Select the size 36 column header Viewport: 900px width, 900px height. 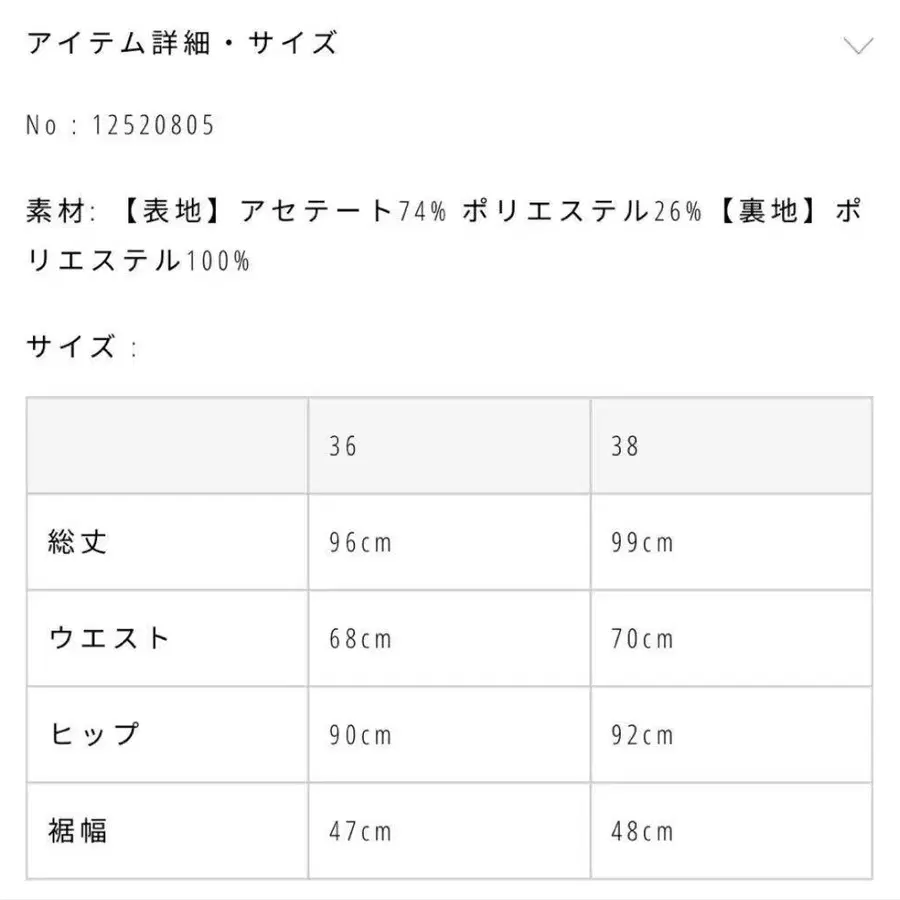click(x=343, y=446)
